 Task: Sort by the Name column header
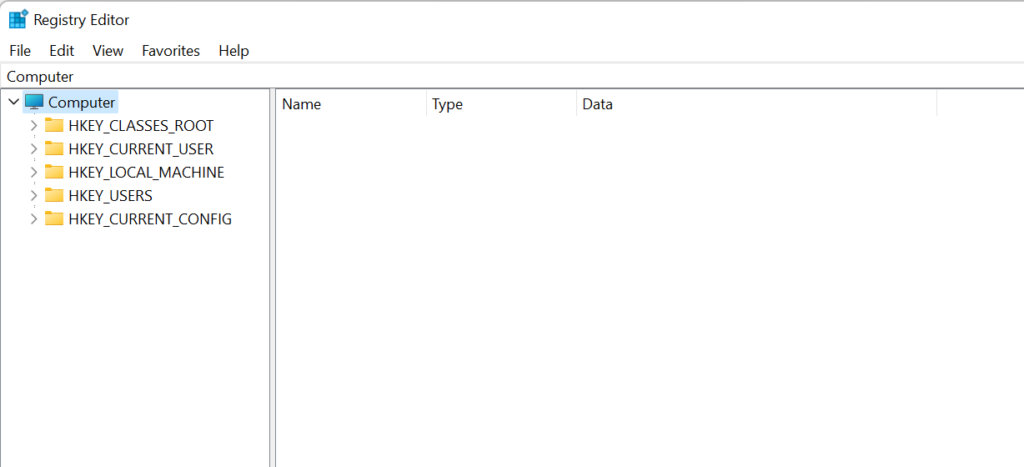click(x=351, y=105)
